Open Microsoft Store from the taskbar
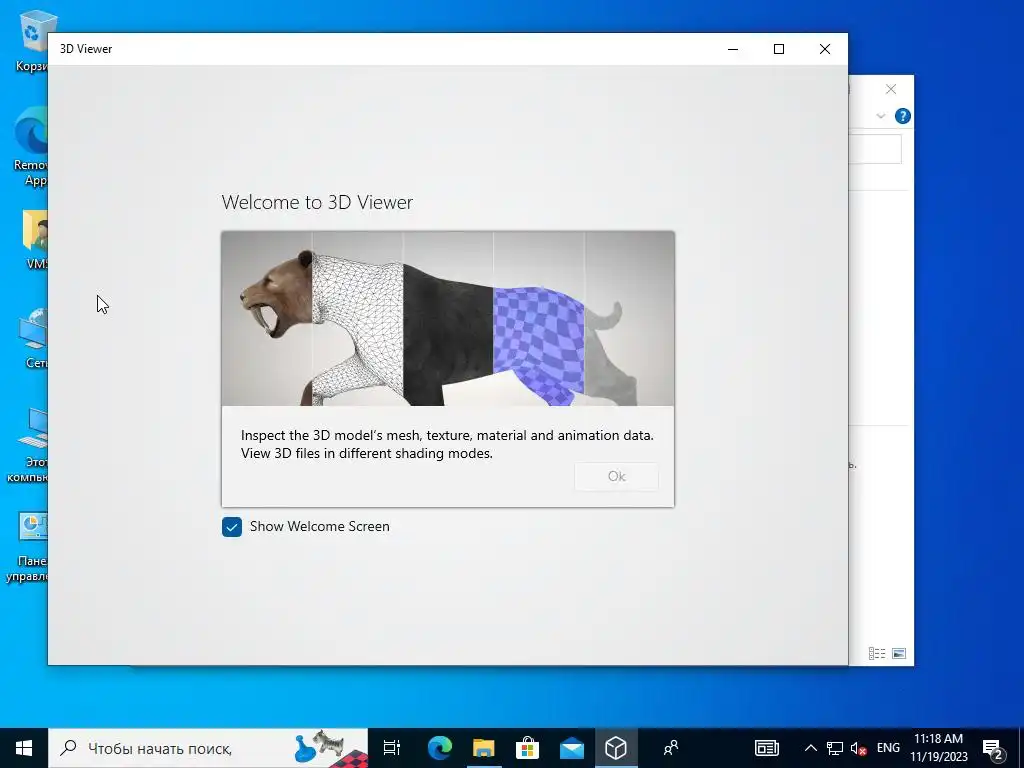Screen dimensions: 1024x768 pos(528,748)
